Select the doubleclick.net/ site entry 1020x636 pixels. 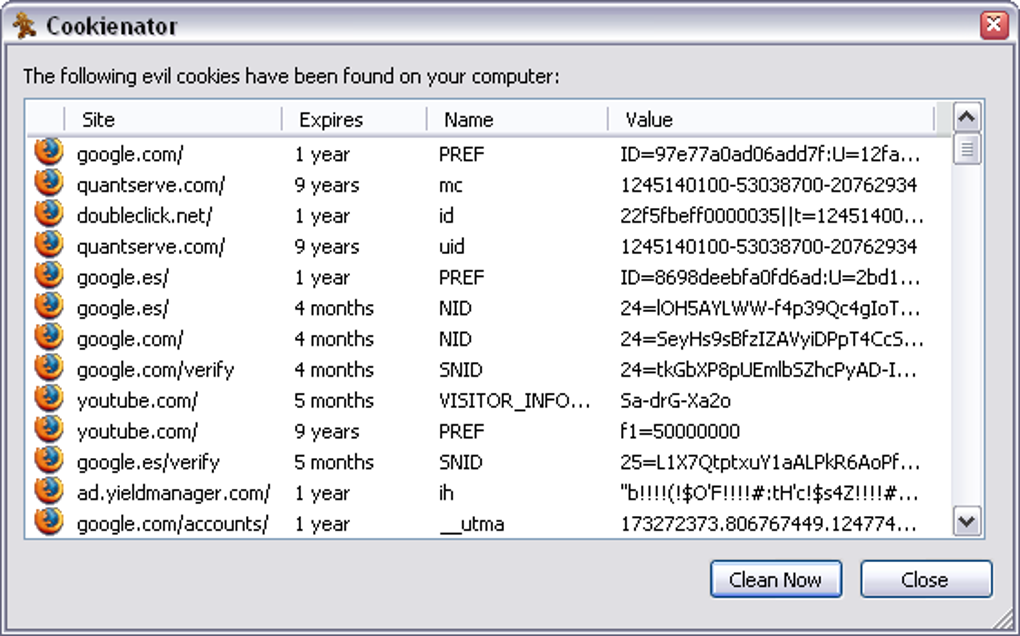point(144,216)
